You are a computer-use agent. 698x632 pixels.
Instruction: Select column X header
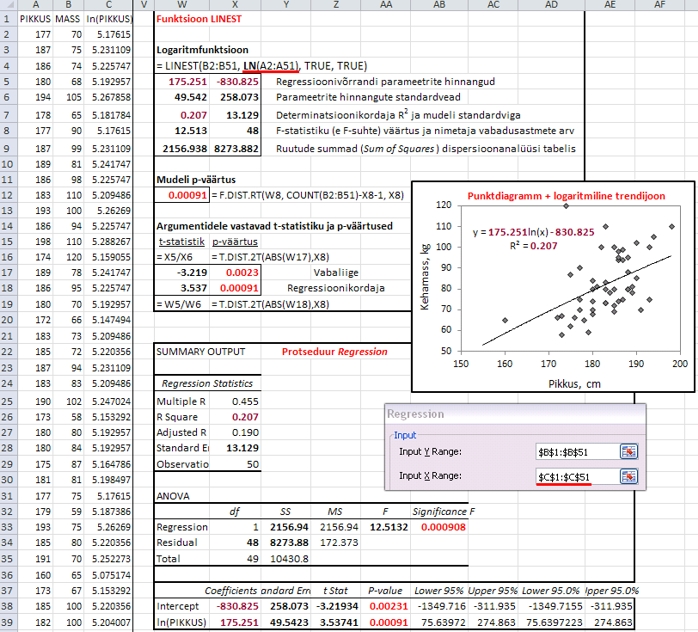point(235,5)
